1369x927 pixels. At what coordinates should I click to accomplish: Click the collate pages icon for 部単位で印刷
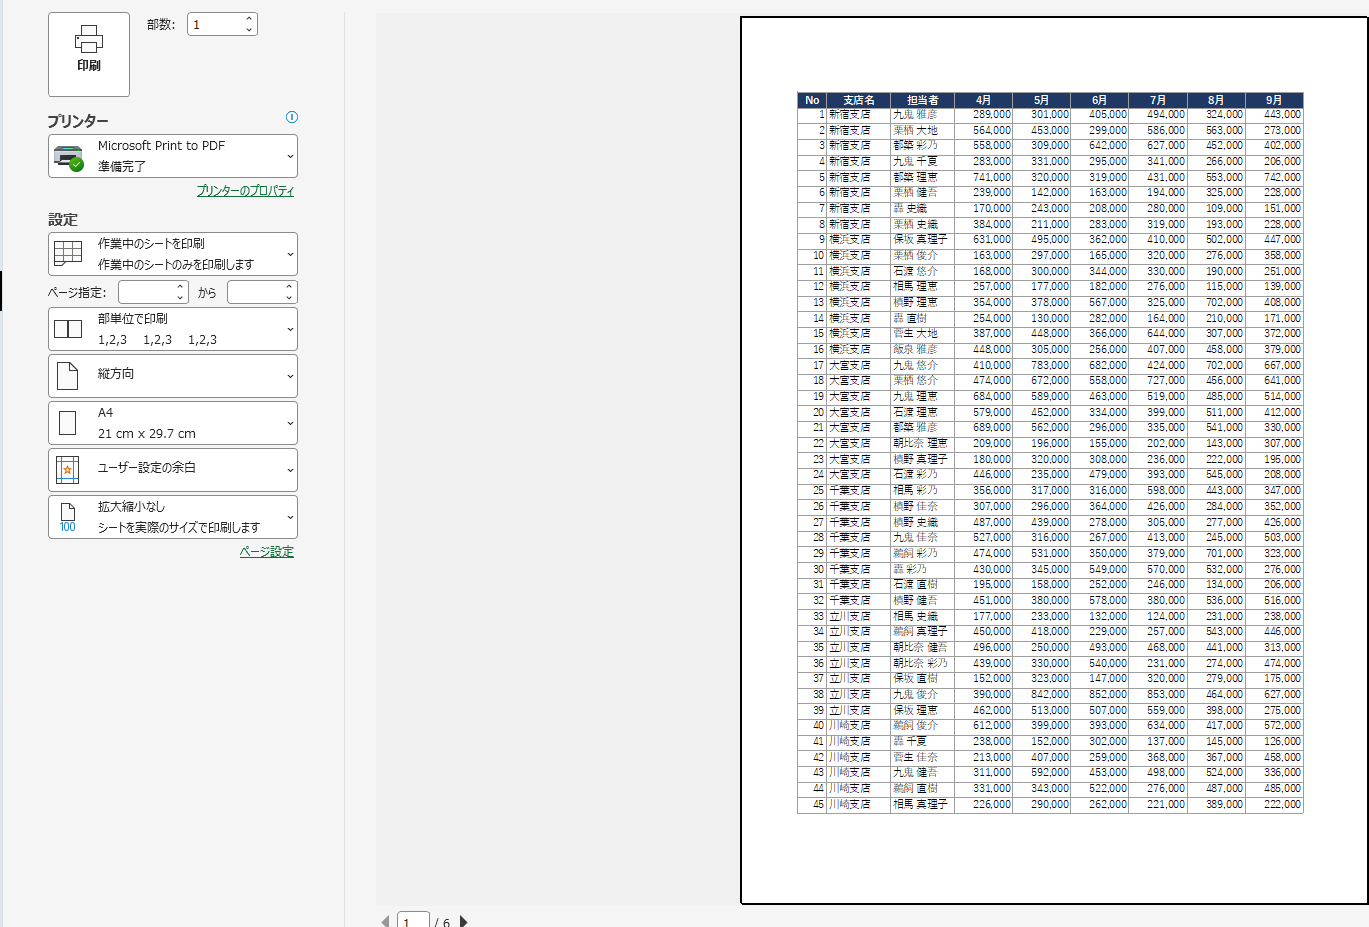point(68,329)
